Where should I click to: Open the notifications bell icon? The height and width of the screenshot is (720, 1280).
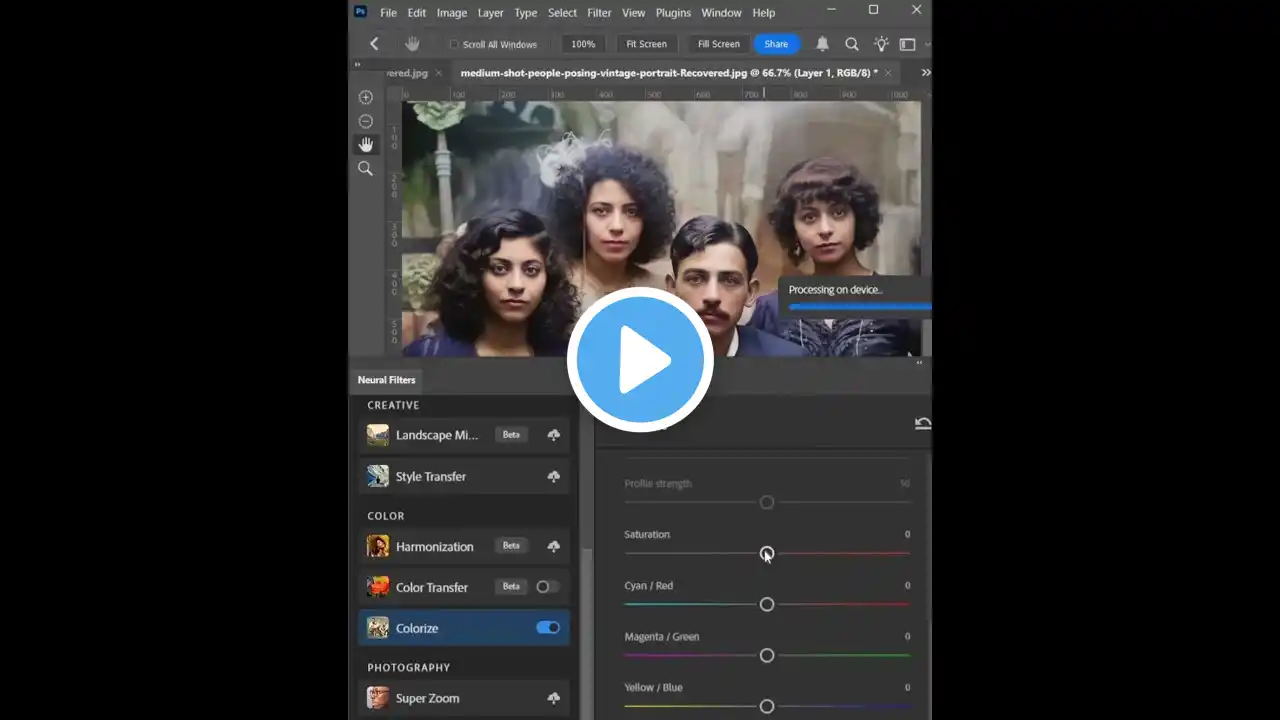tap(822, 44)
